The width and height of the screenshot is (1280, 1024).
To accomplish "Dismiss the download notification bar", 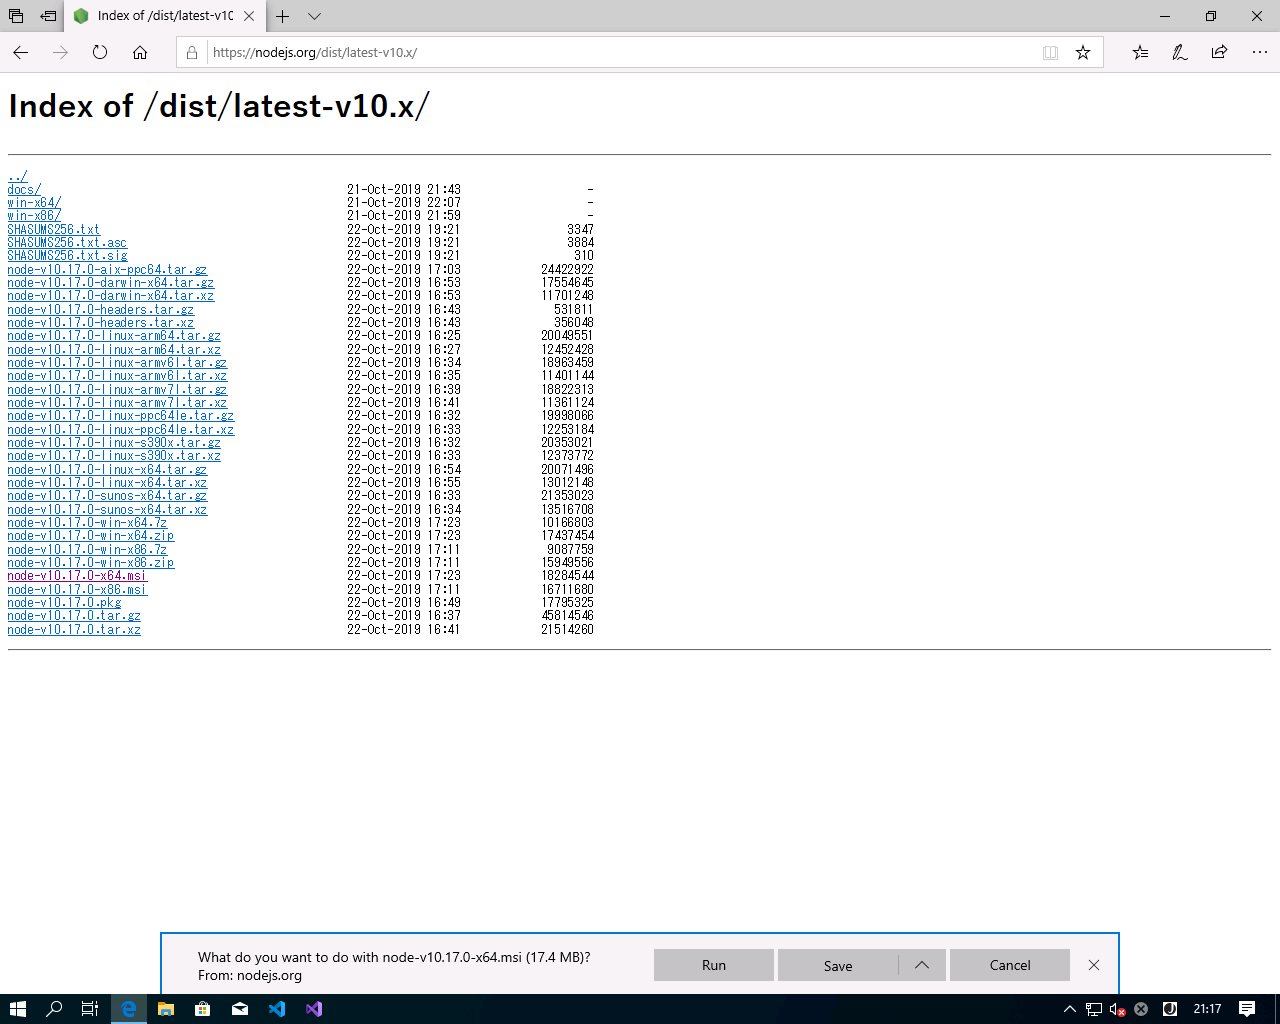I will coord(1094,965).
